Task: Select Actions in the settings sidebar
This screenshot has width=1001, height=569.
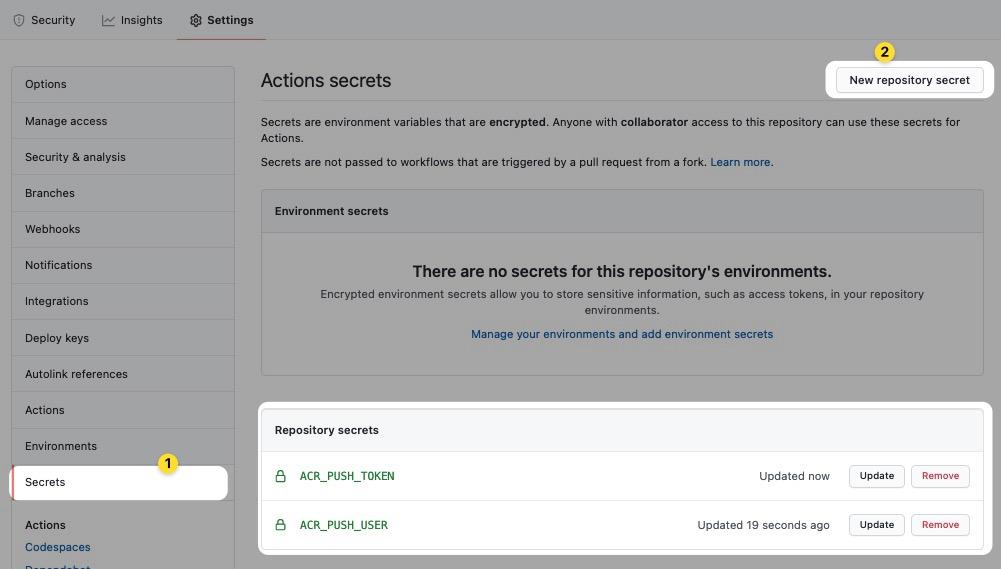Action: (x=123, y=410)
